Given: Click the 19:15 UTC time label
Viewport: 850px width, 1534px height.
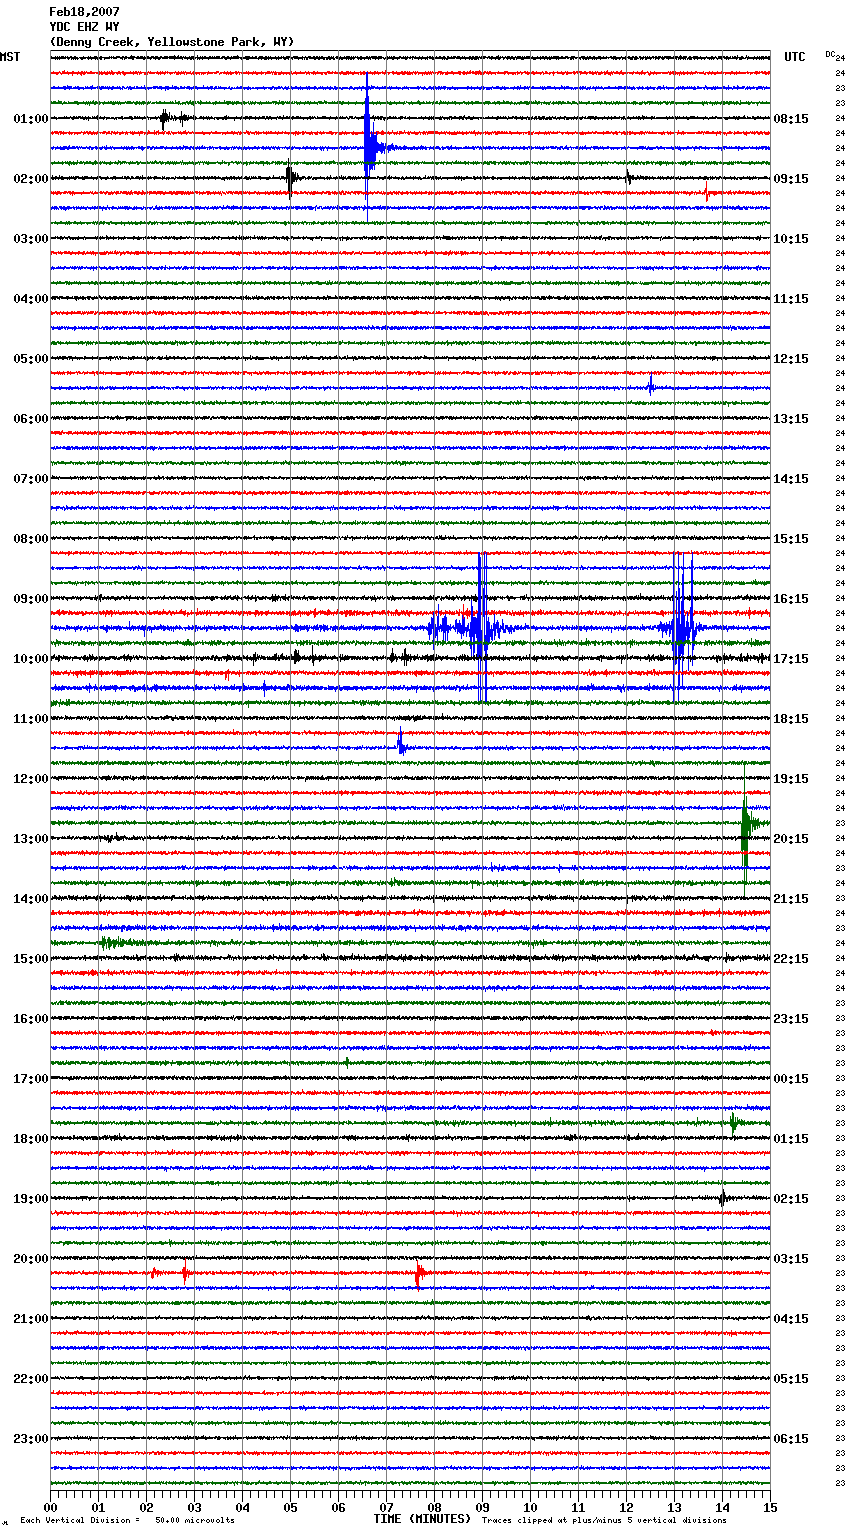Looking at the screenshot, I should click(791, 779).
